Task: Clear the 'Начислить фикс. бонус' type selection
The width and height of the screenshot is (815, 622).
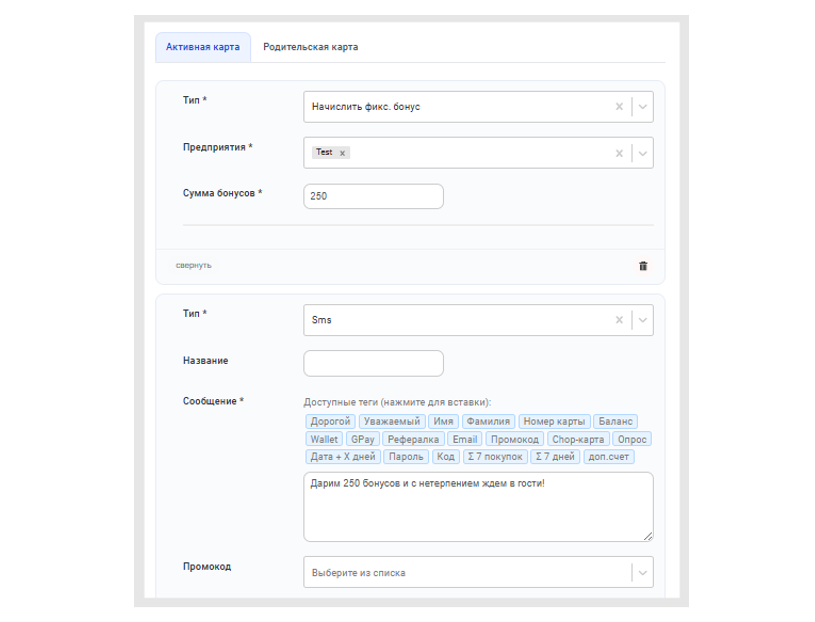Action: [x=619, y=107]
